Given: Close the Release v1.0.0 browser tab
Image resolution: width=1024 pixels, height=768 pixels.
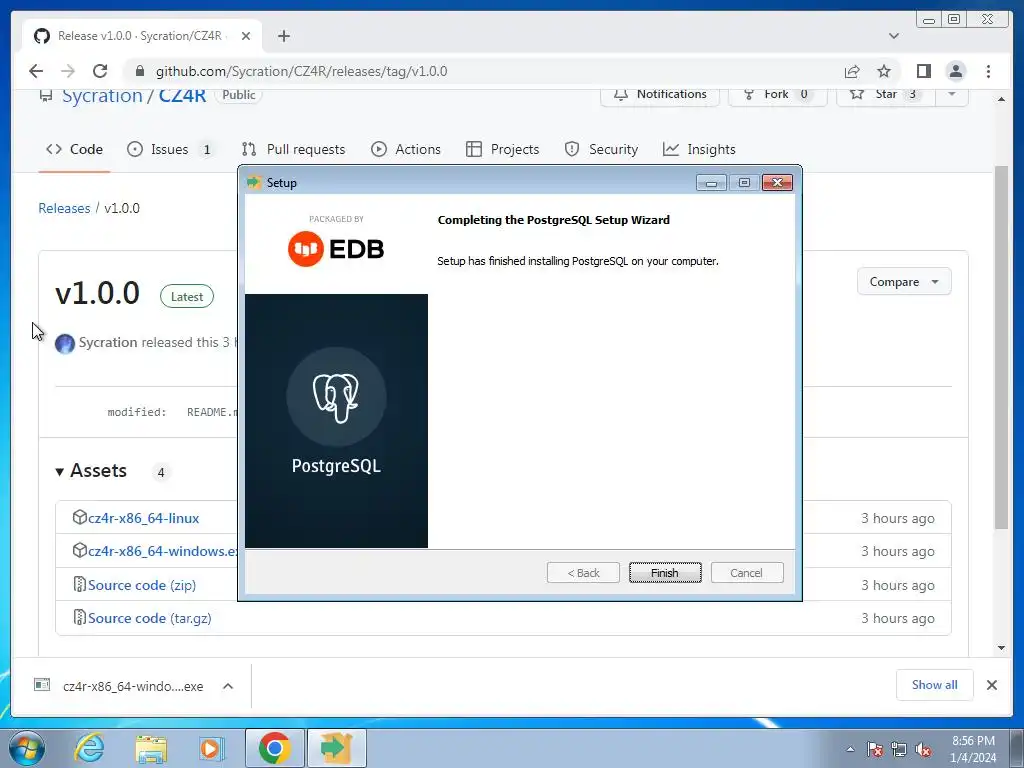Looking at the screenshot, I should point(246,36).
